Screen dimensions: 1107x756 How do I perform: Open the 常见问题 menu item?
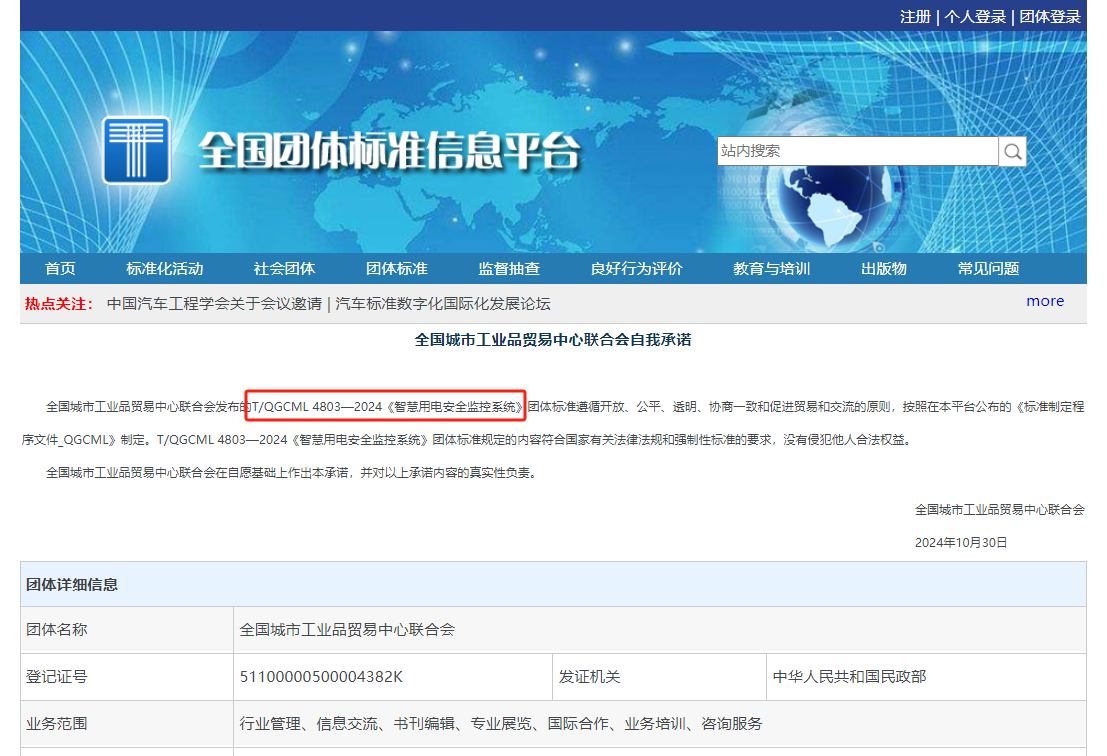(988, 268)
